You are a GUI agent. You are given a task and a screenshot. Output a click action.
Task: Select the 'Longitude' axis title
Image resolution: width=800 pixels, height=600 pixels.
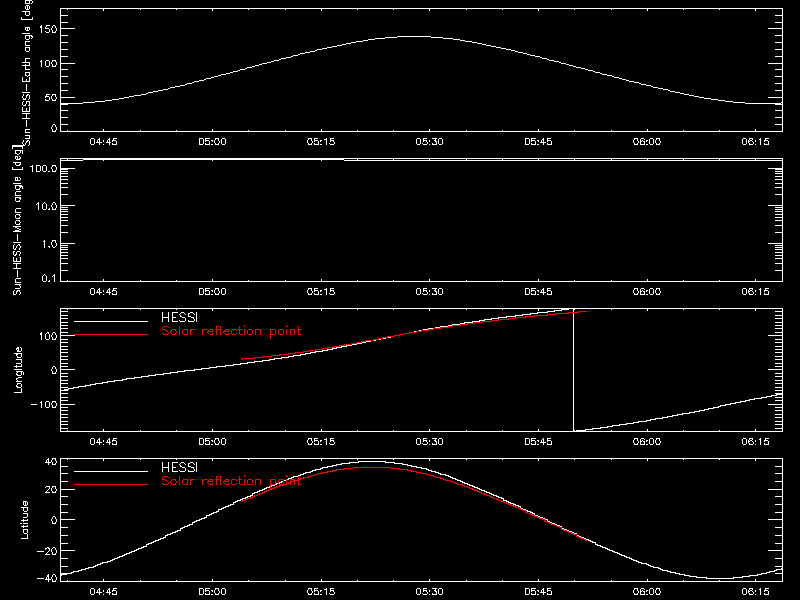(x=18, y=370)
